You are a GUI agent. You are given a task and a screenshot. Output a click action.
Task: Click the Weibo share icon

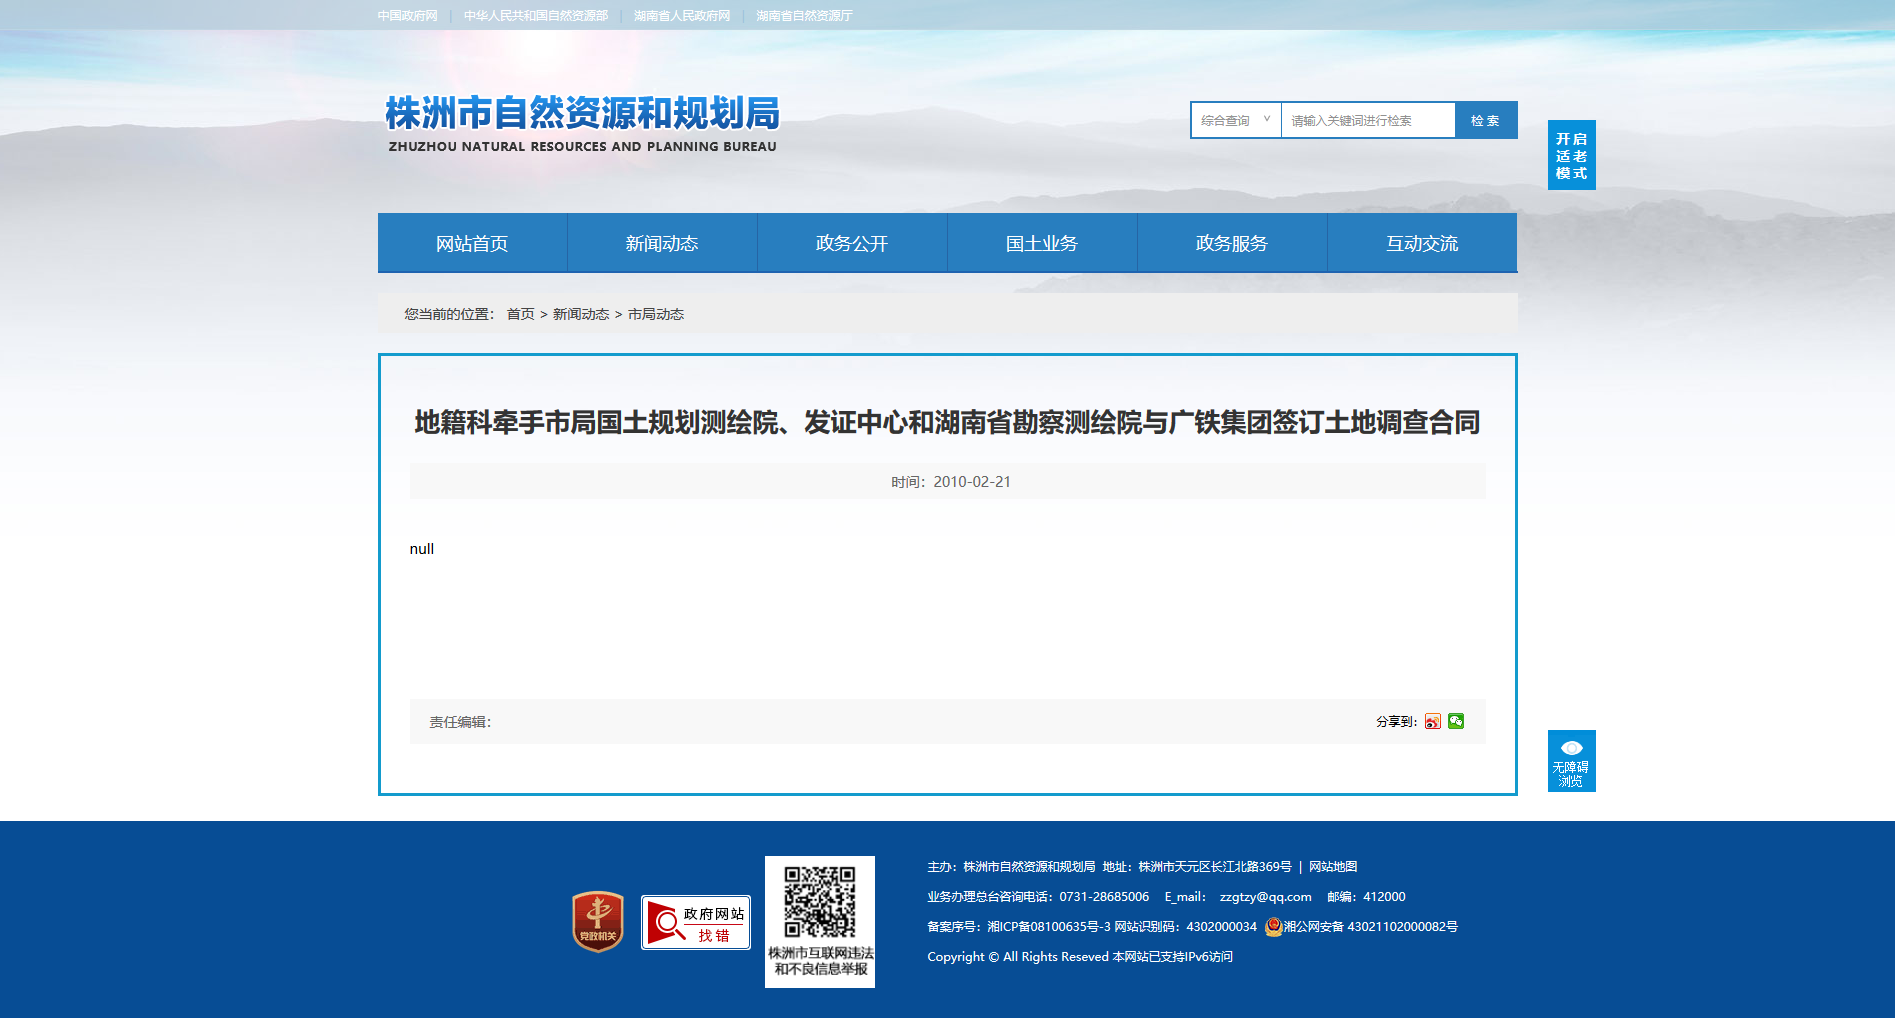pyautogui.click(x=1433, y=721)
